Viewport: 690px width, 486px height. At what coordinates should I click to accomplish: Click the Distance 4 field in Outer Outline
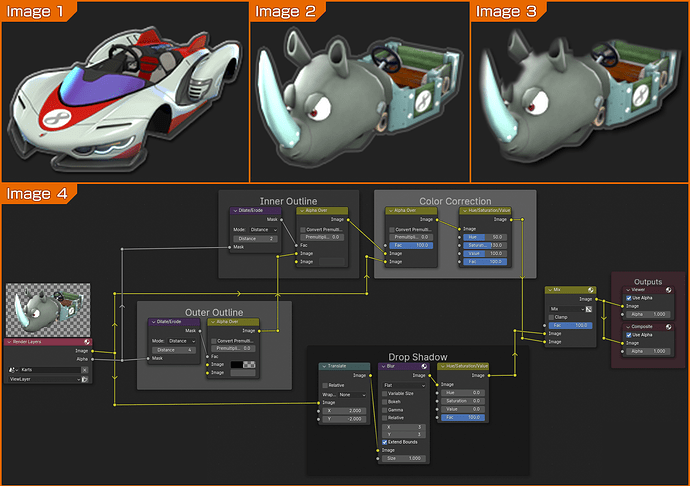point(174,350)
